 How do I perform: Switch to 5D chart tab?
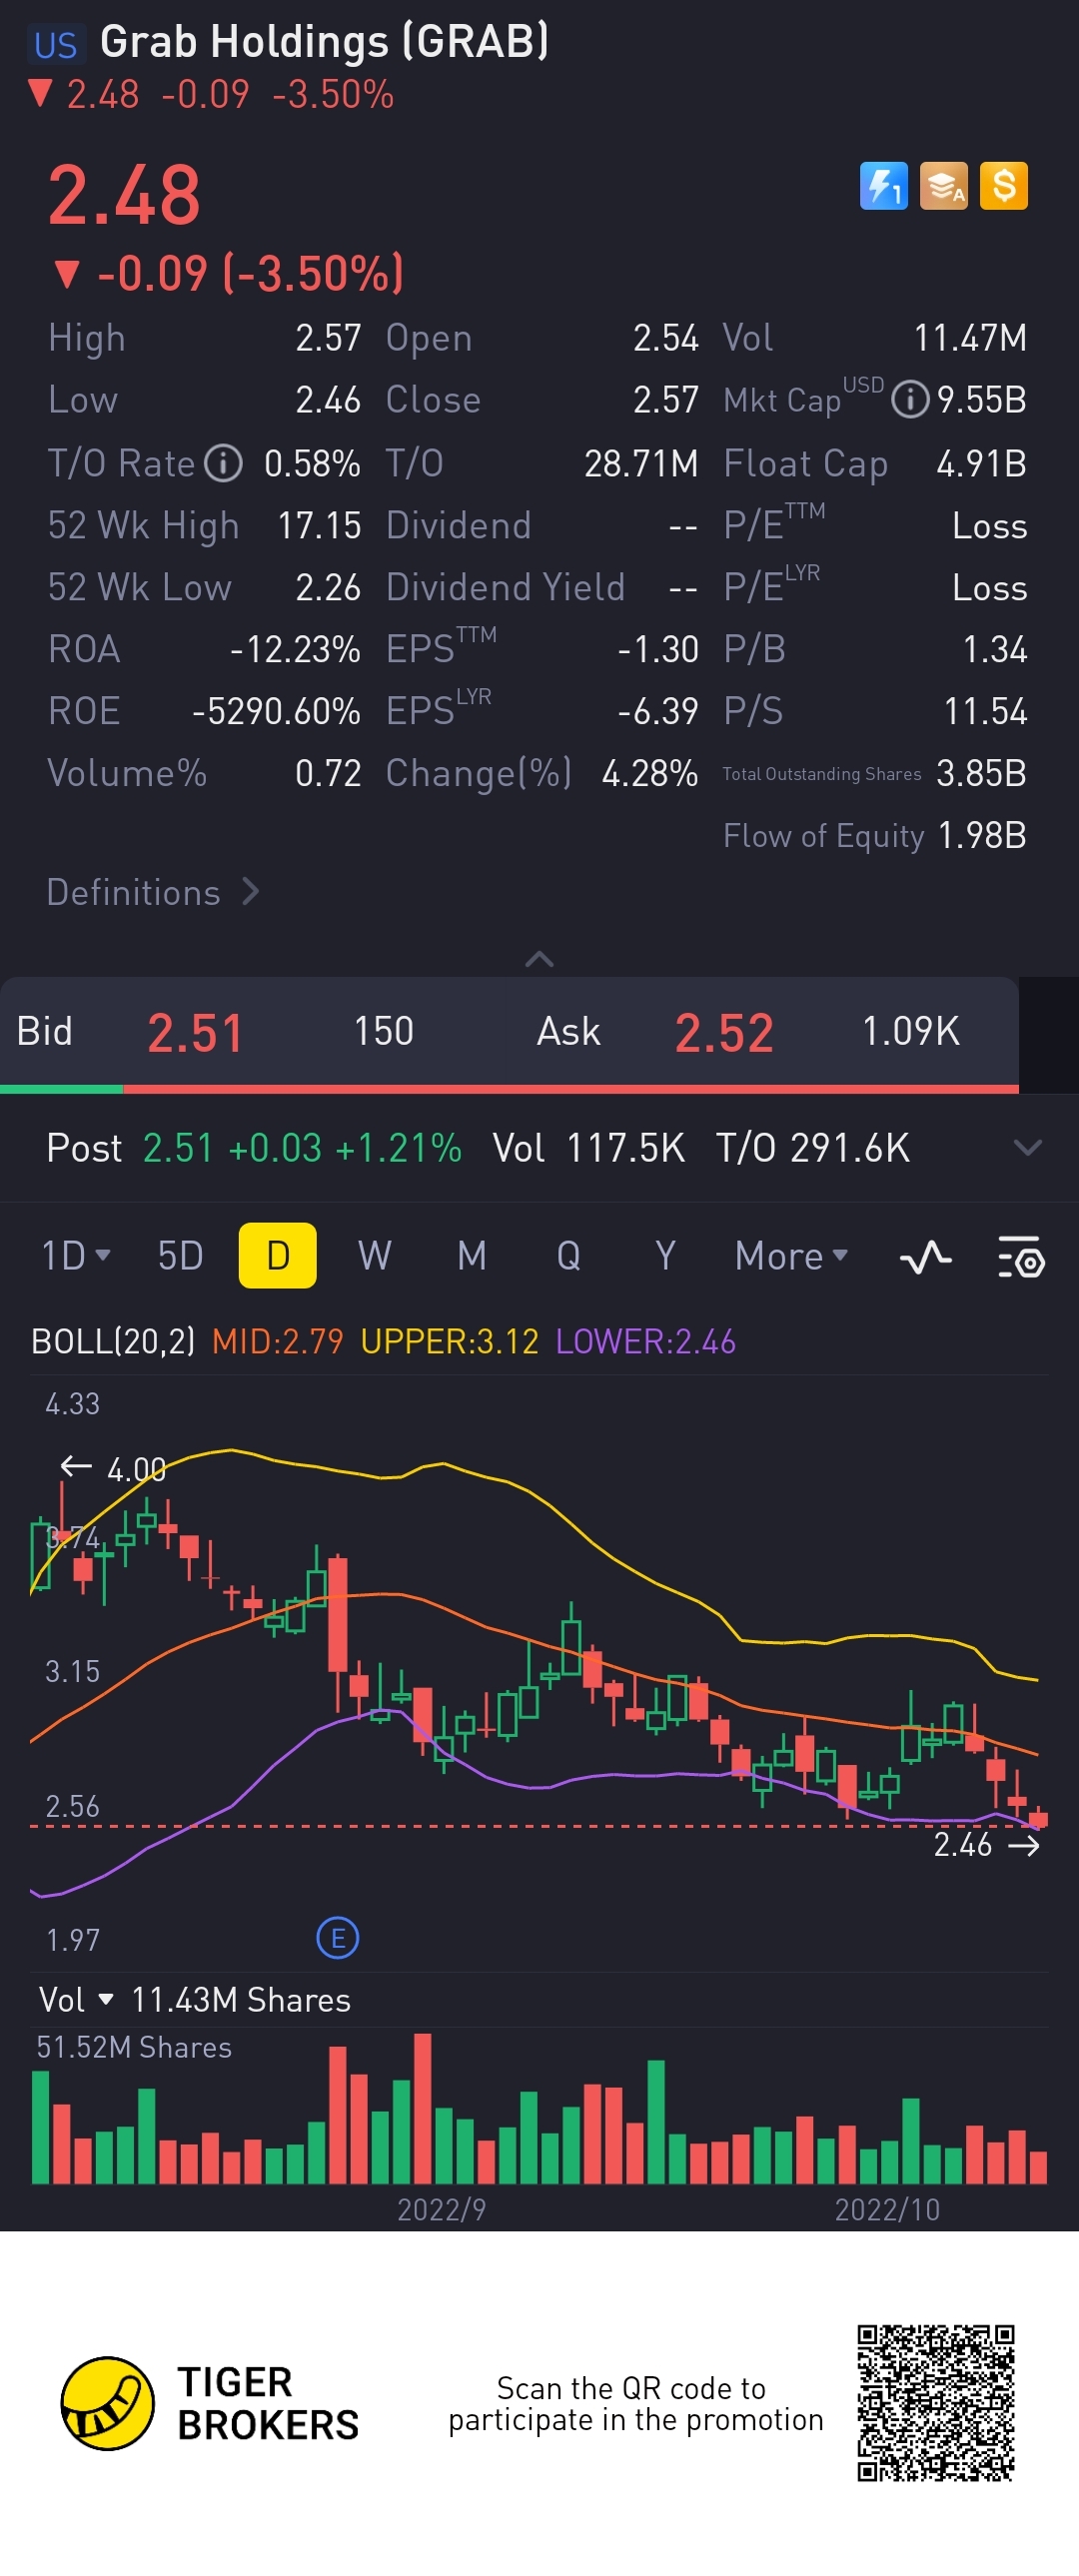[x=181, y=1256]
